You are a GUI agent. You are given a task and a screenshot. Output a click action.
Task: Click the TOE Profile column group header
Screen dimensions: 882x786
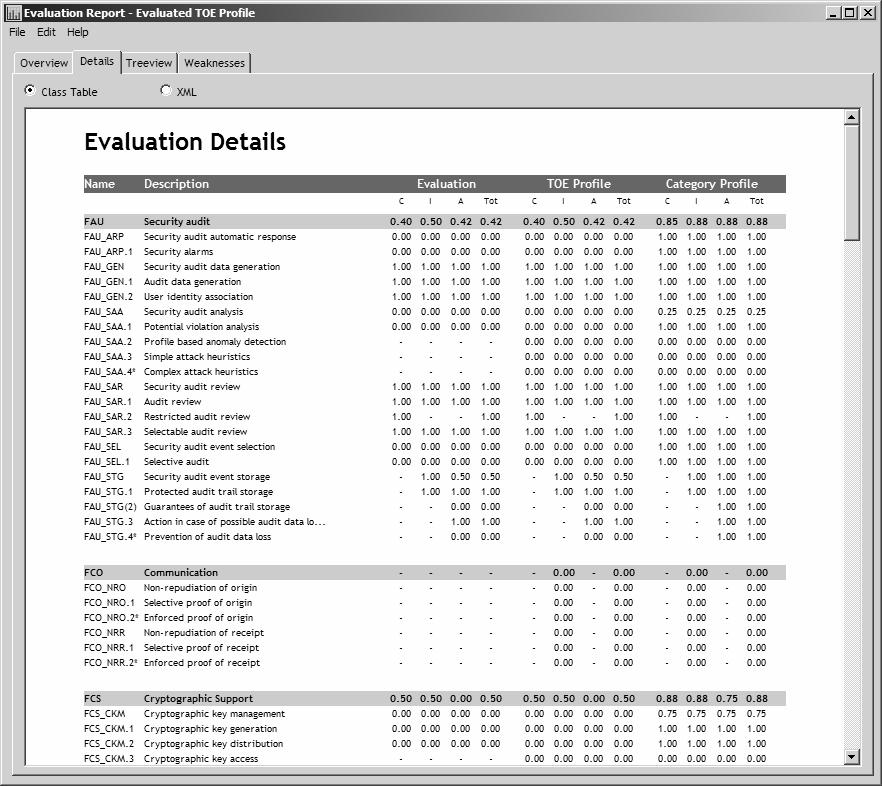click(x=579, y=184)
